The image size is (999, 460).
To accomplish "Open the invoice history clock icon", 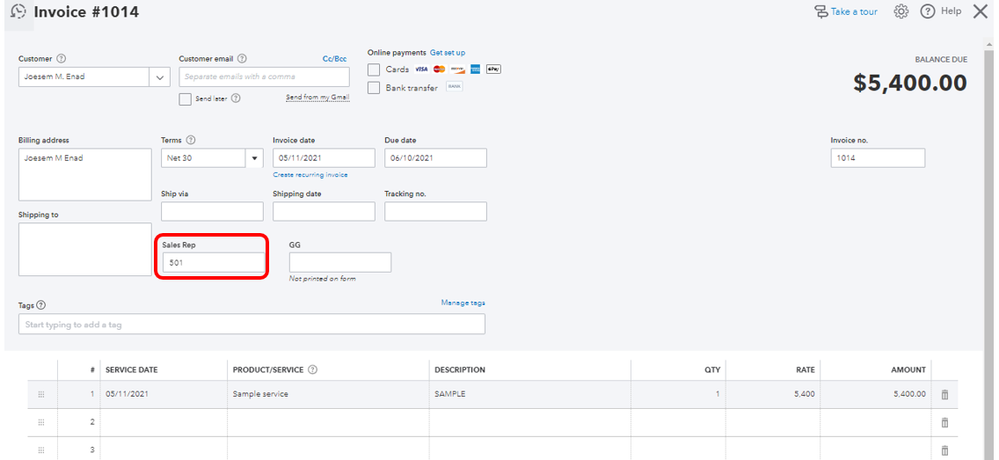I will pos(18,12).
